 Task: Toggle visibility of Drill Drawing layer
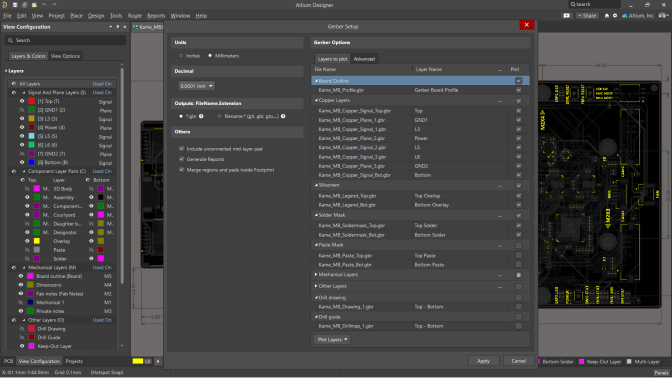point(22,329)
